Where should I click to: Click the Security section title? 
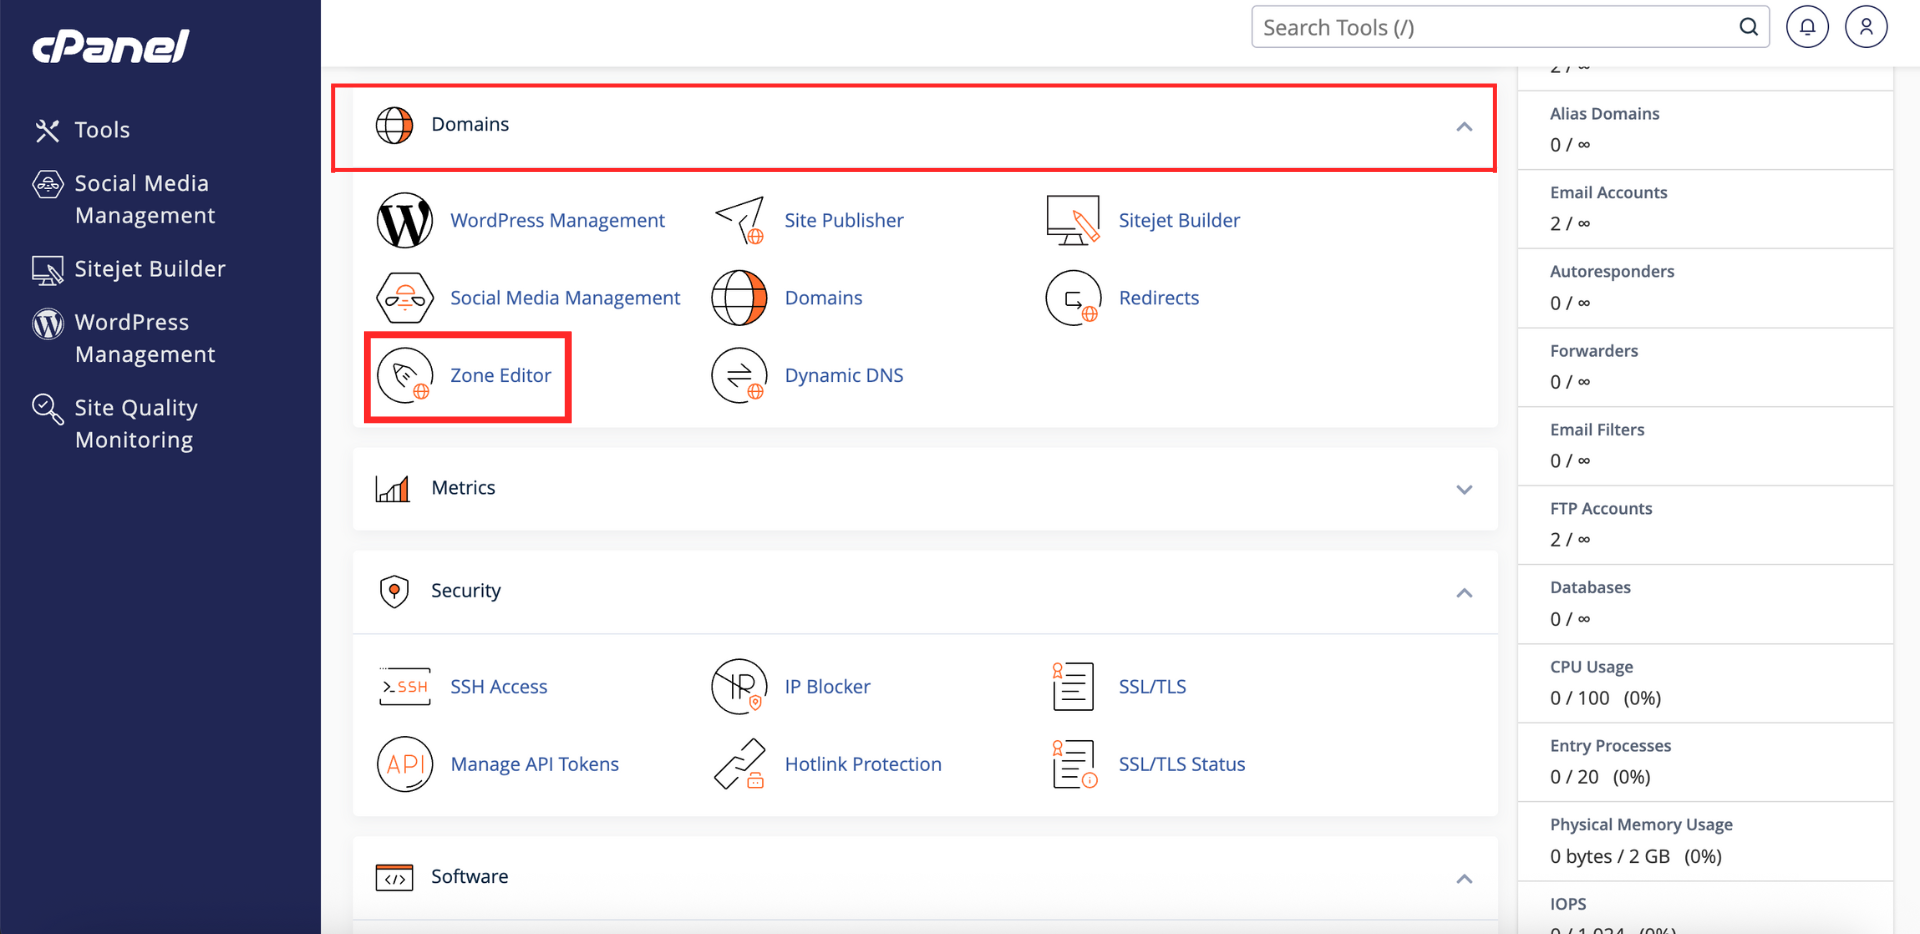(x=466, y=591)
